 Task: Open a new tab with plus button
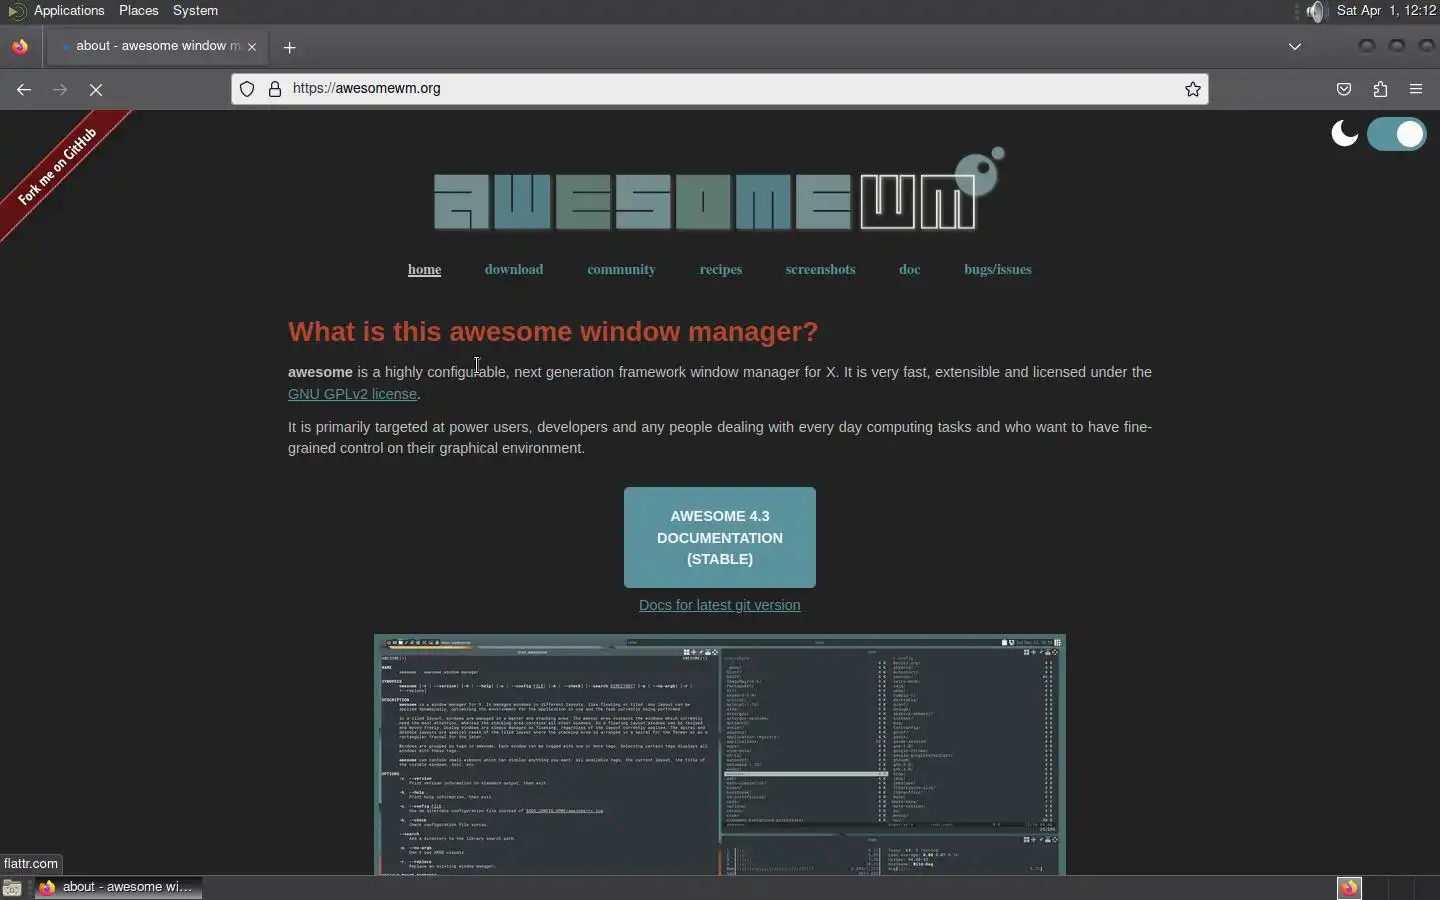click(289, 47)
